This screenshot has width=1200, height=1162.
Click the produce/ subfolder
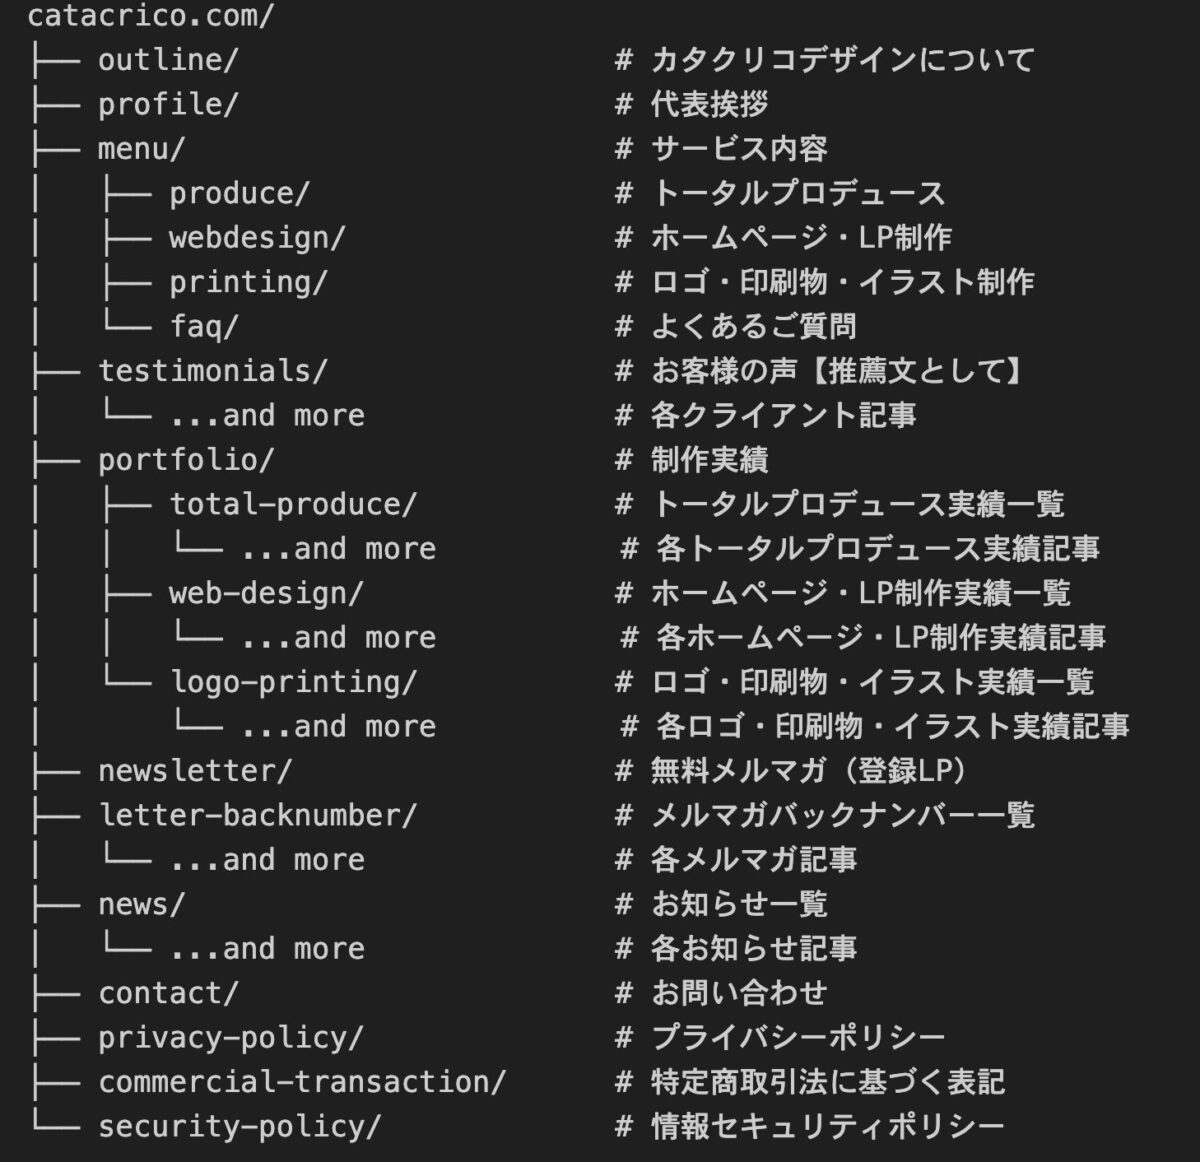[239, 193]
